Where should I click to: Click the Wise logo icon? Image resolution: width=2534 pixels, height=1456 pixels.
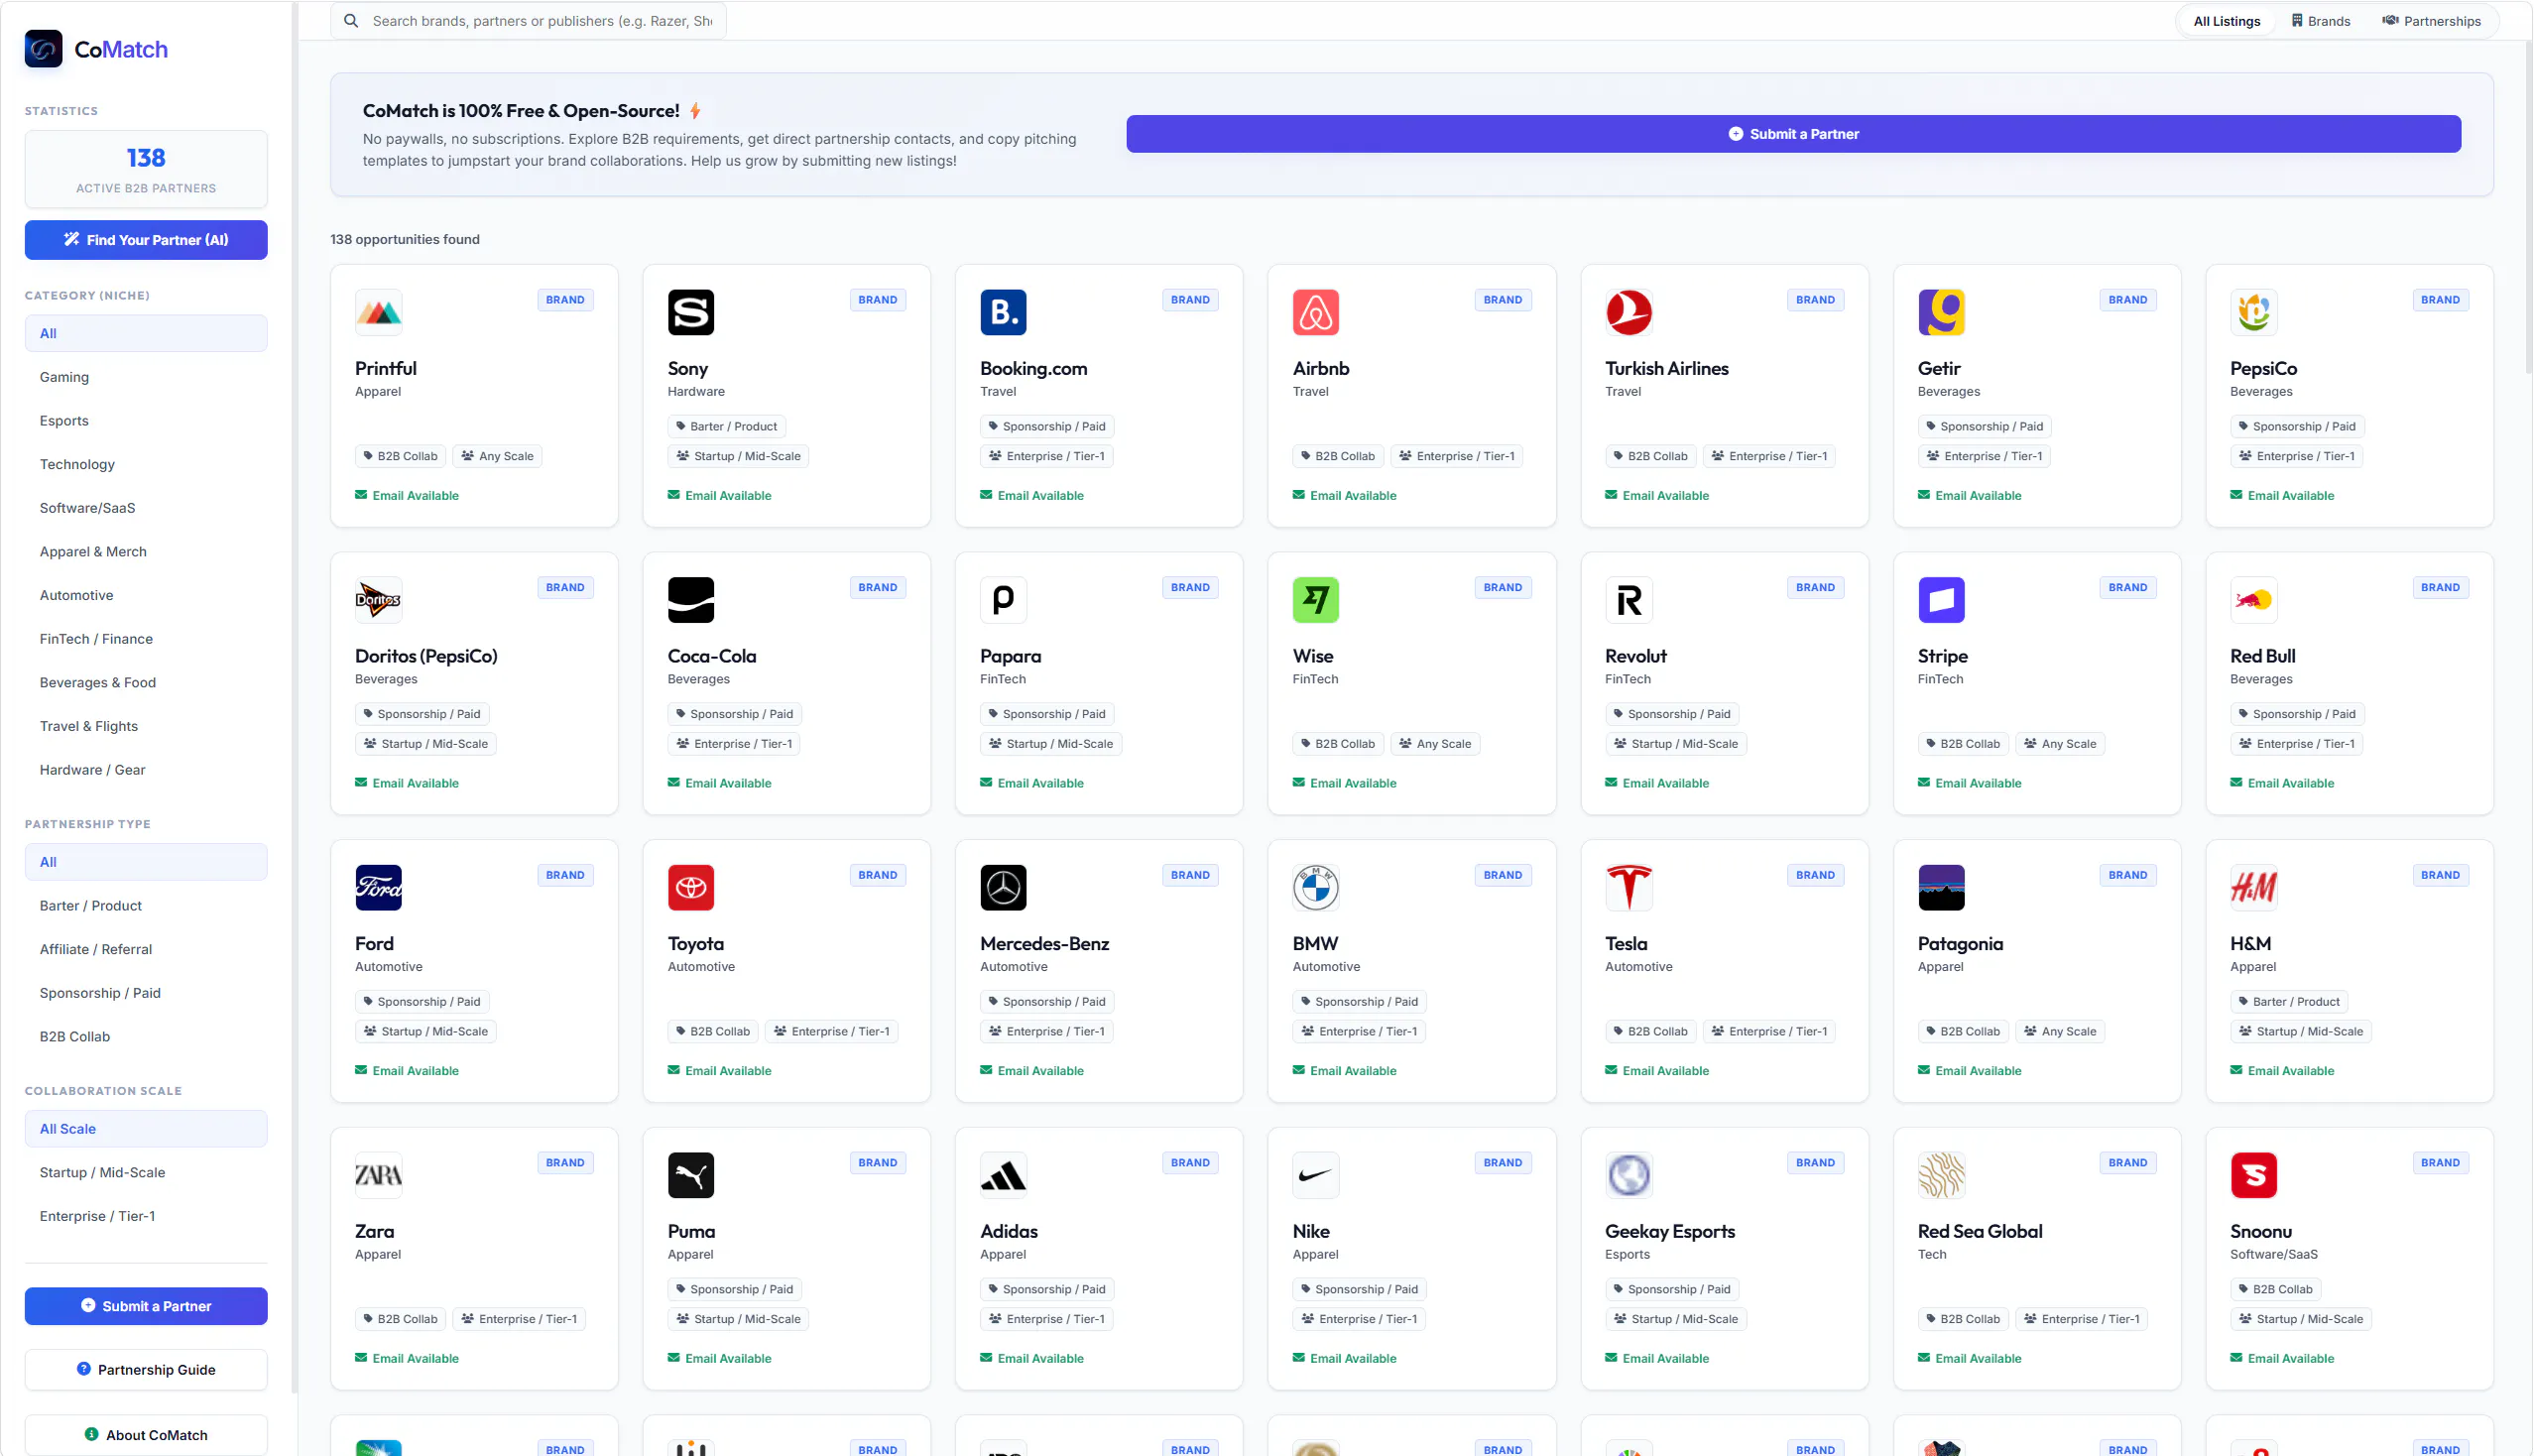tap(1316, 600)
